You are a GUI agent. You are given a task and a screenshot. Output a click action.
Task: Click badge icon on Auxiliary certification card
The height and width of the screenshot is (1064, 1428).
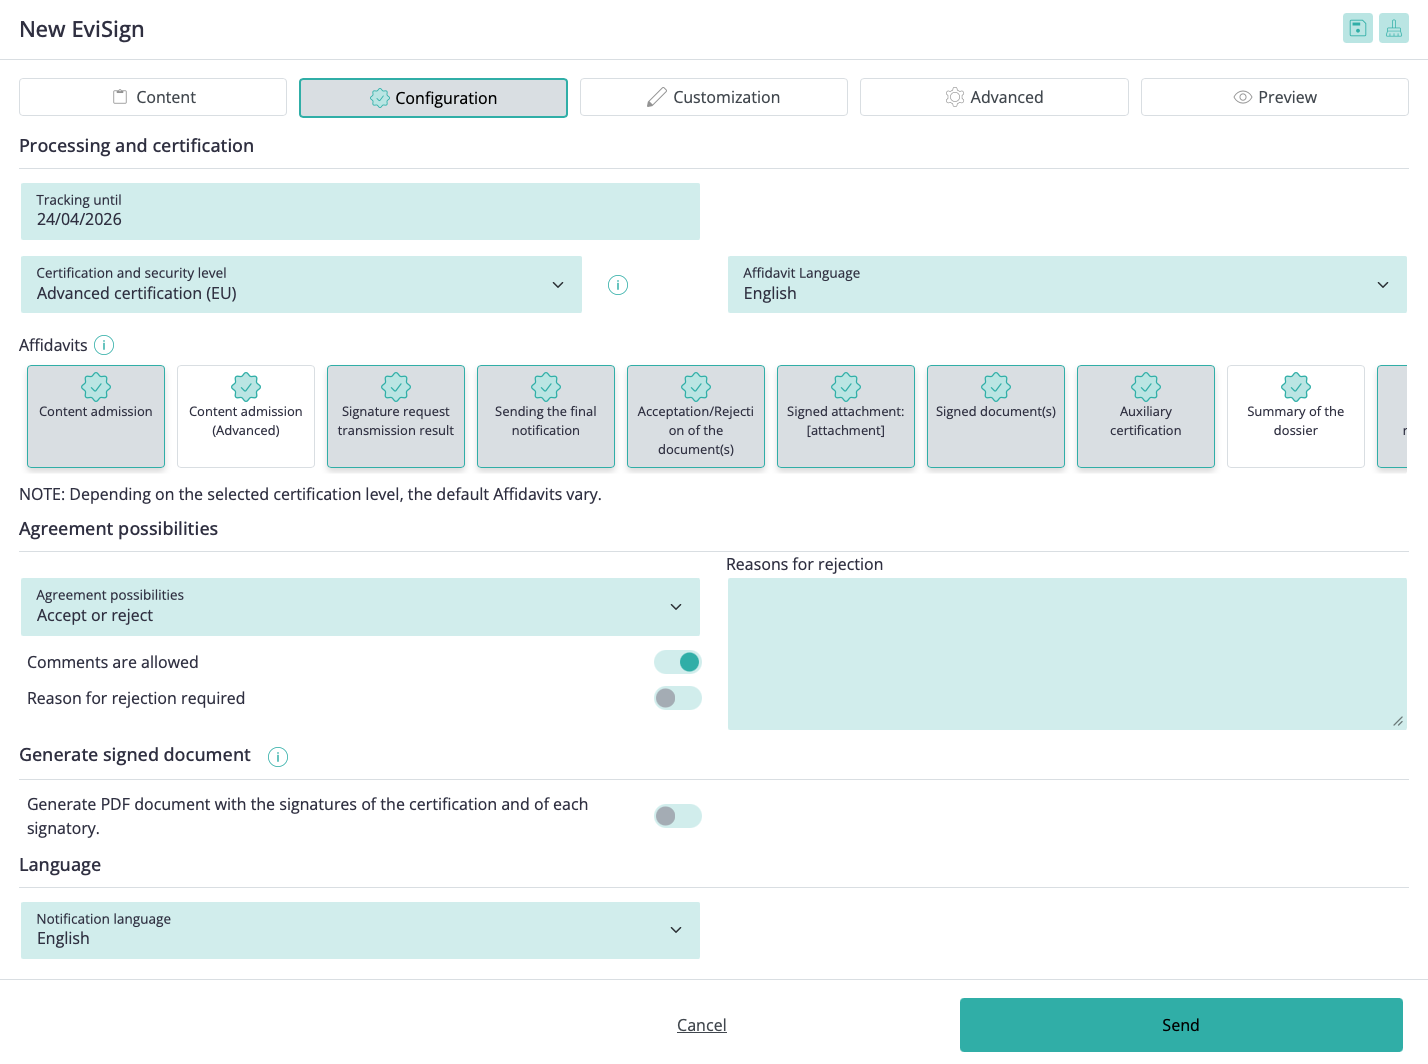pos(1146,387)
